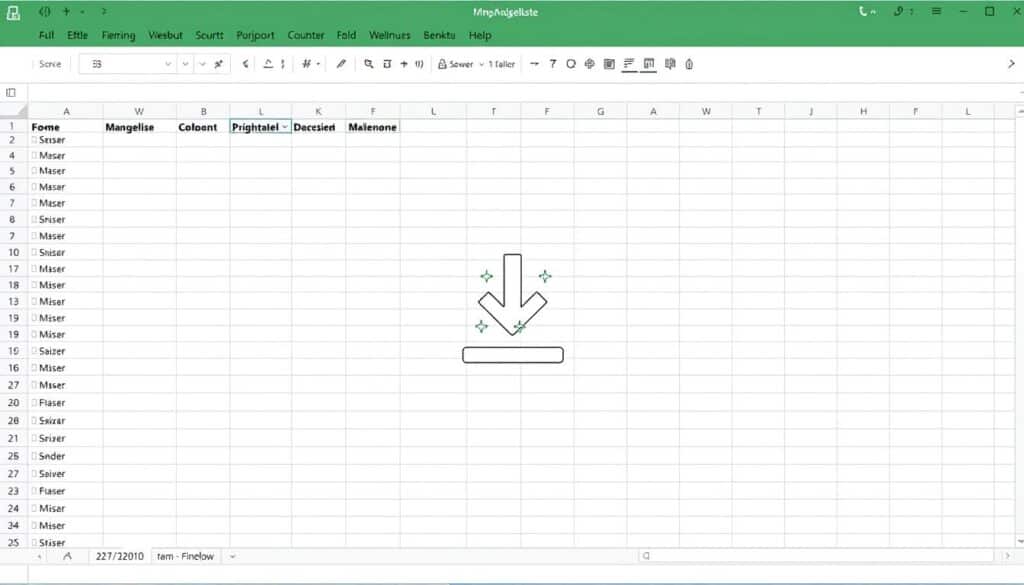1024x585 pixels.
Task: Open the Full menu
Action: tap(46, 35)
